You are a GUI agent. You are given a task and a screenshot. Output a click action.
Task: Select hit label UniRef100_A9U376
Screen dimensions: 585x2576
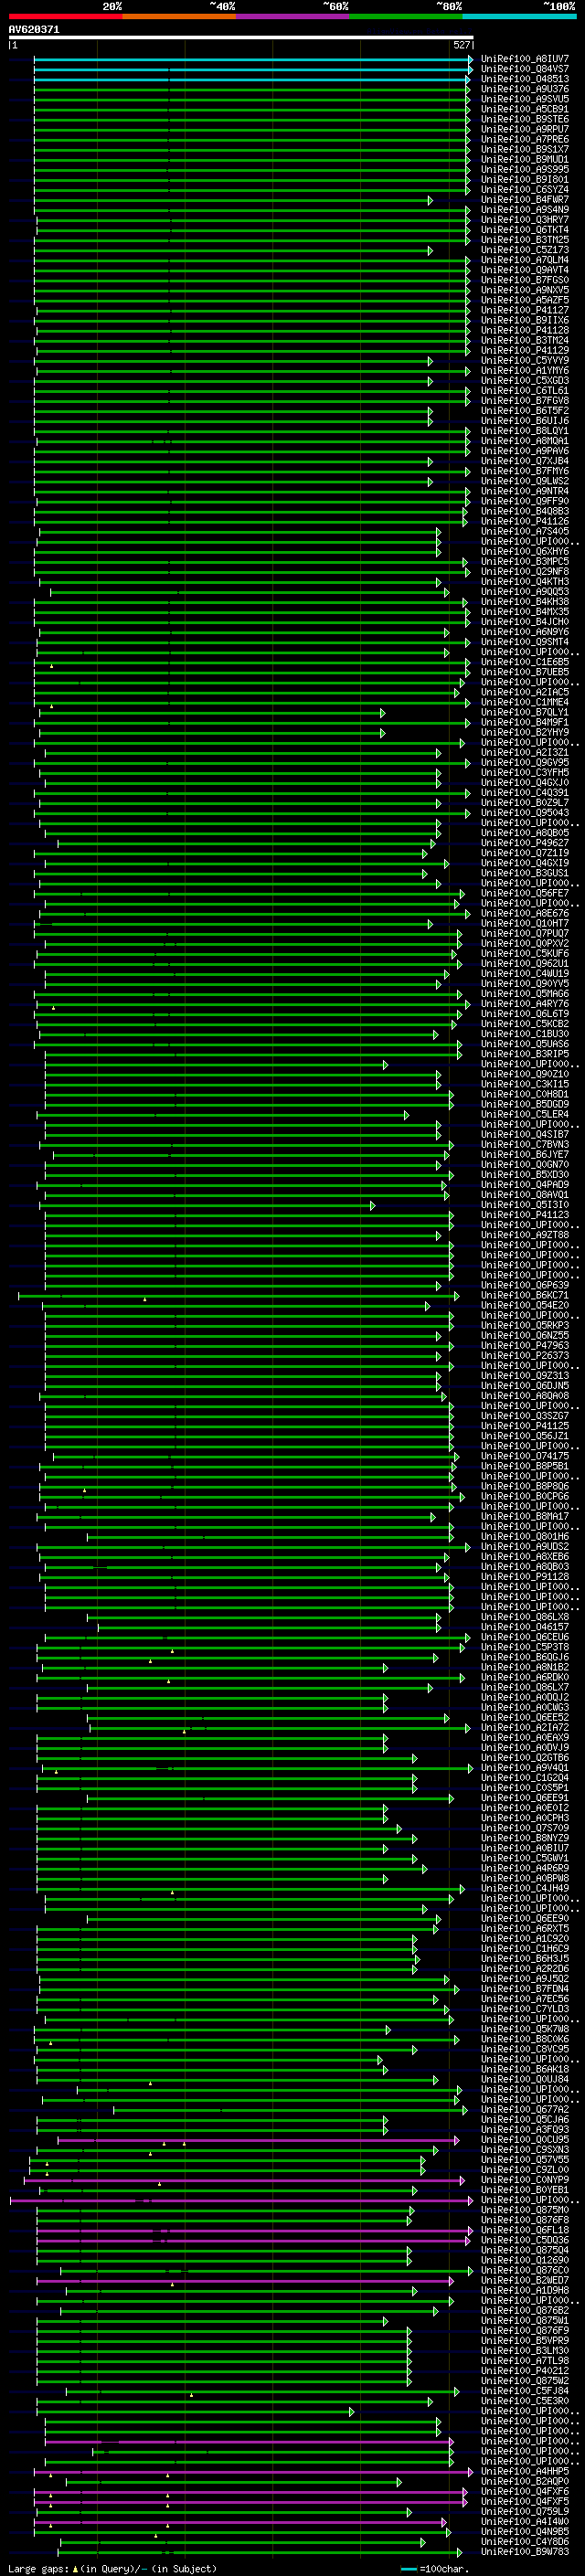(525, 89)
